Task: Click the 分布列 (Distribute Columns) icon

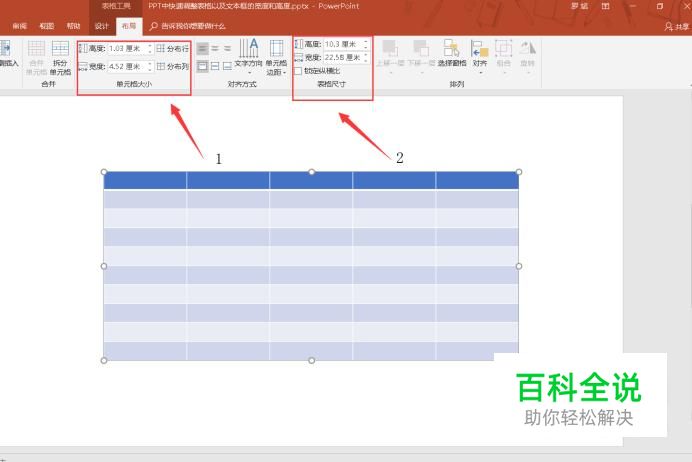Action: 161,66
